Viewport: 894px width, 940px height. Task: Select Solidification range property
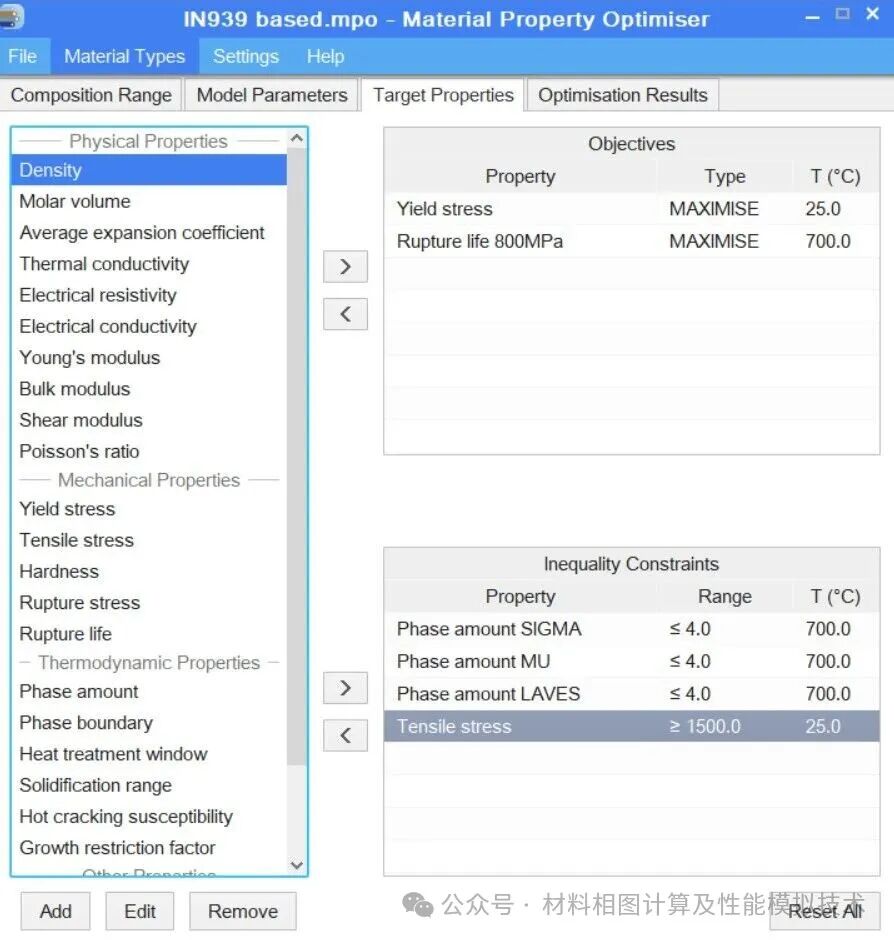(149, 785)
